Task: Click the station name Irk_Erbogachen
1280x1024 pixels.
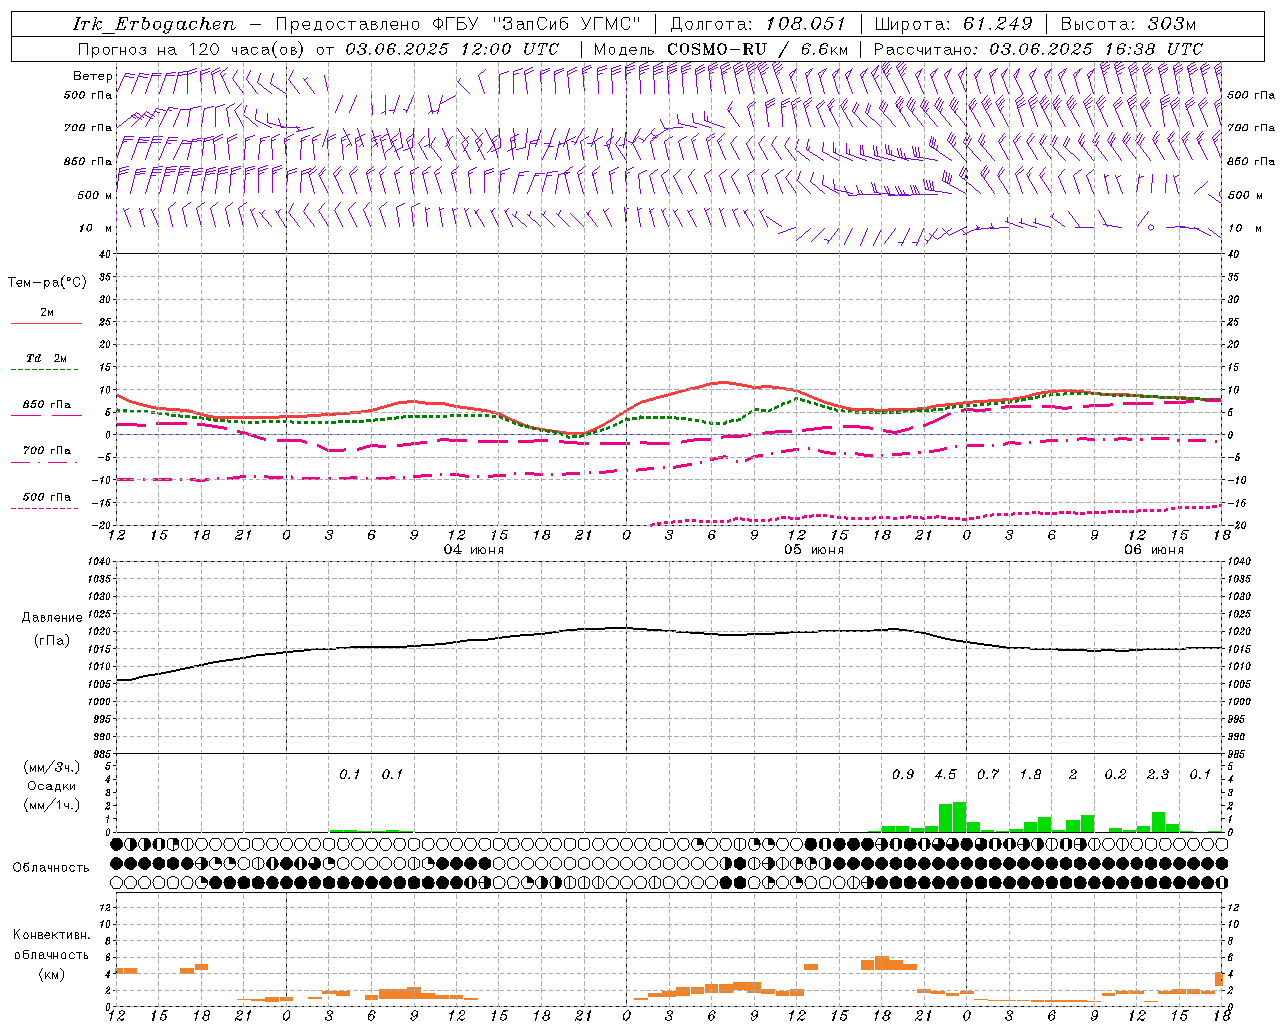Action: click(x=155, y=24)
